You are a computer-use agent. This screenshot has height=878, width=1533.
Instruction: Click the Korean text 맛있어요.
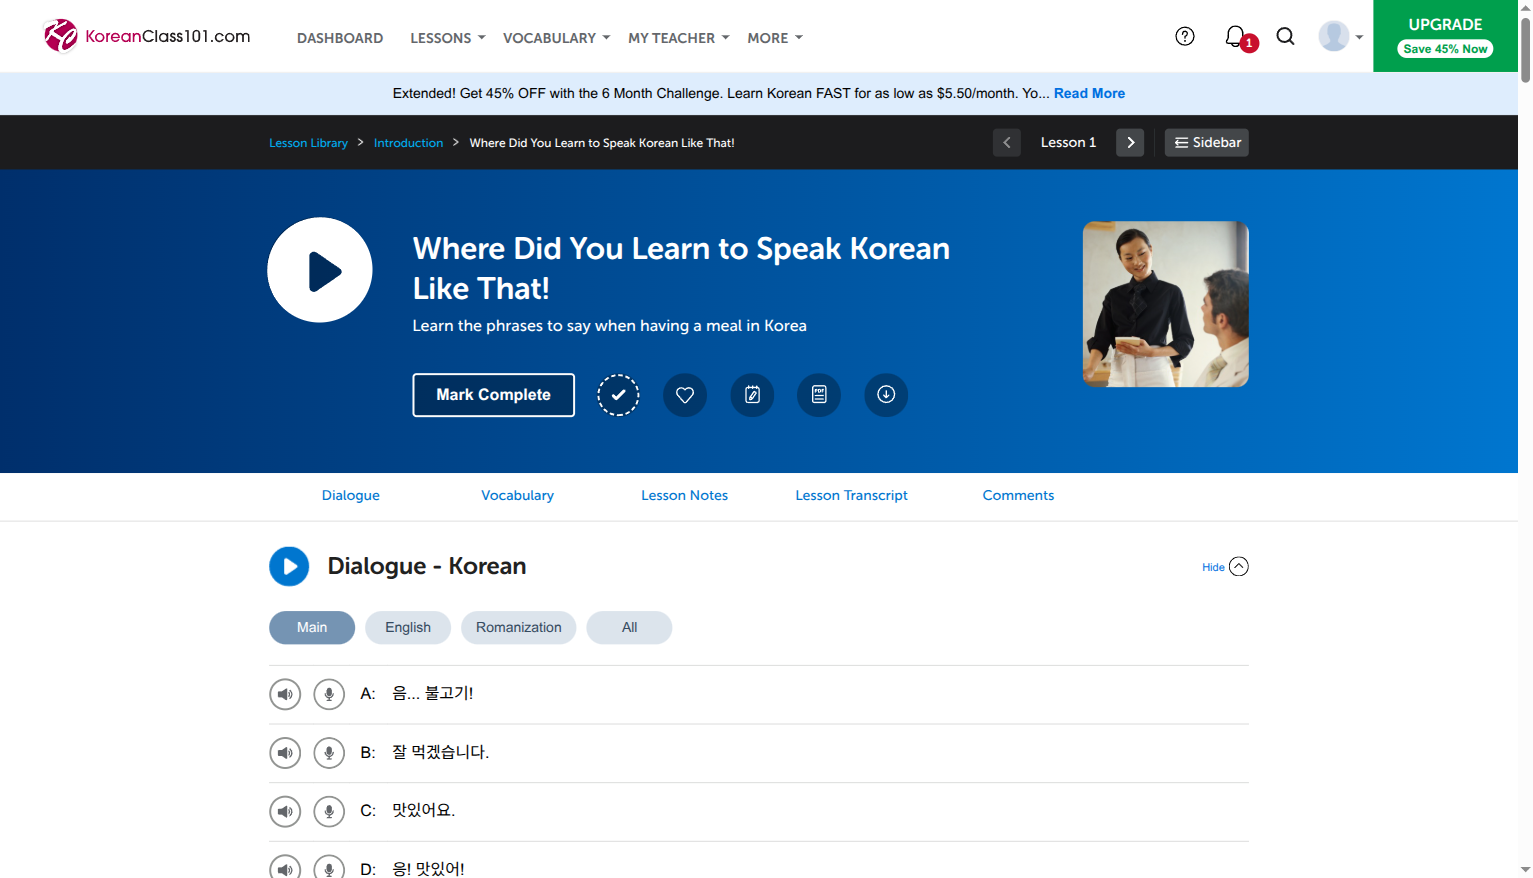pos(423,810)
